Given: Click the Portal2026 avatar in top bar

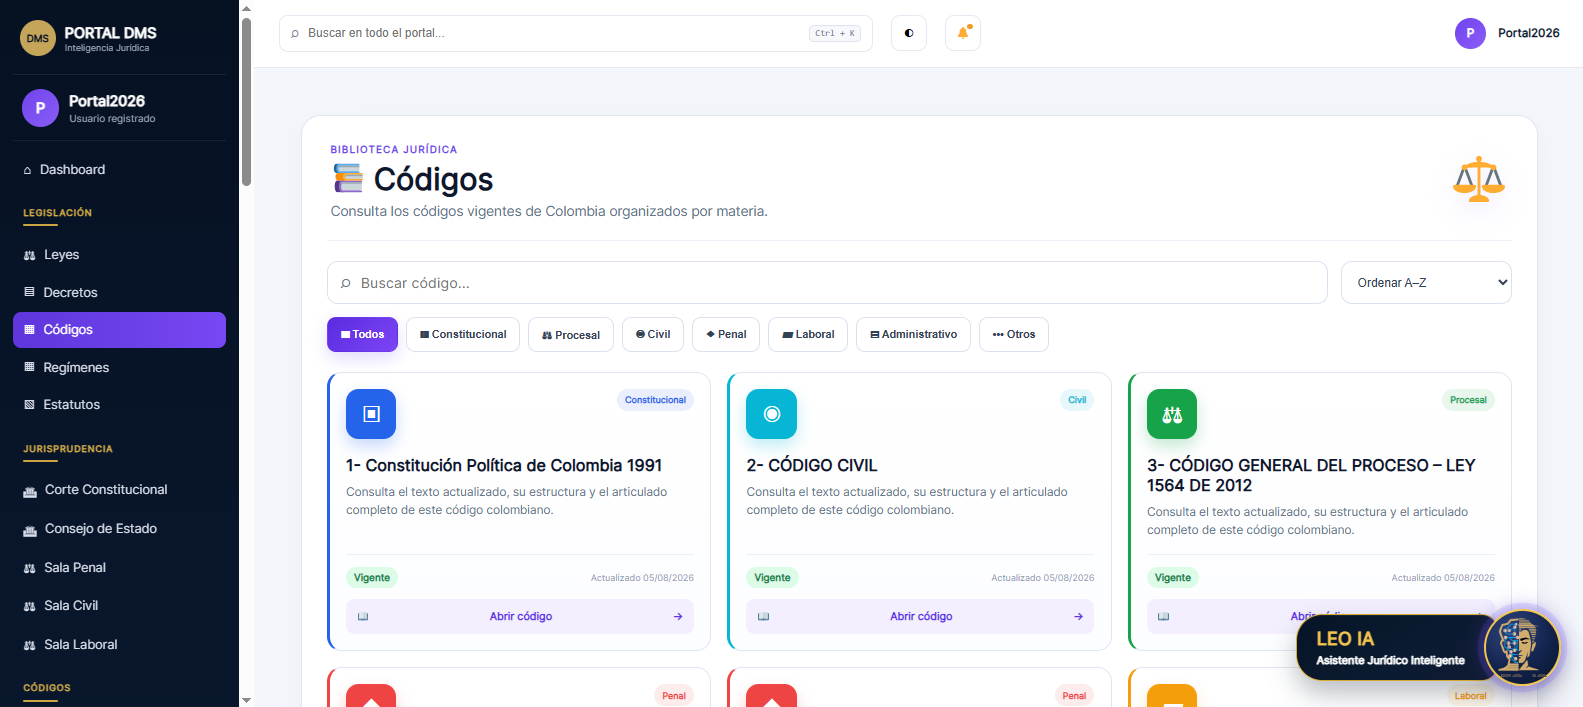Looking at the screenshot, I should [x=1470, y=33].
